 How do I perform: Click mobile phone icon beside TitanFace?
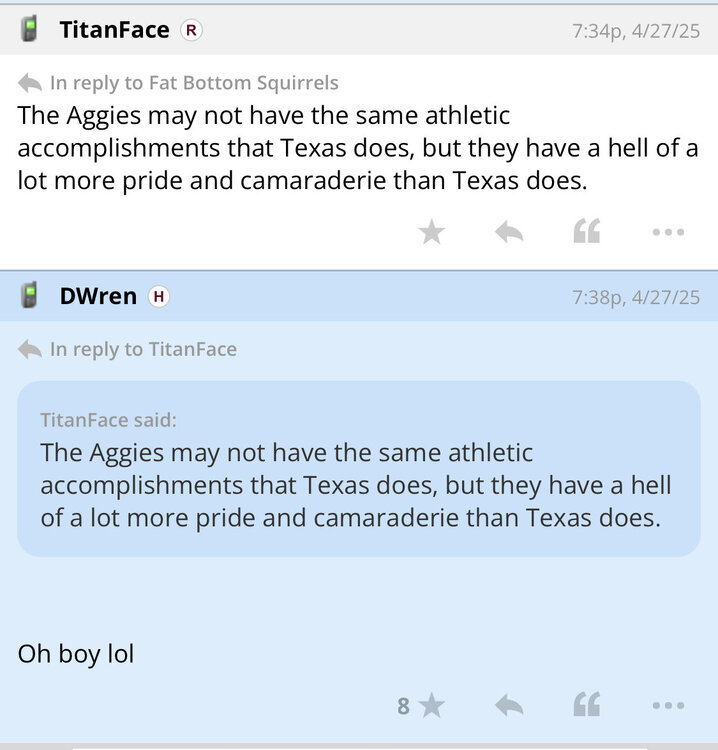point(30,29)
